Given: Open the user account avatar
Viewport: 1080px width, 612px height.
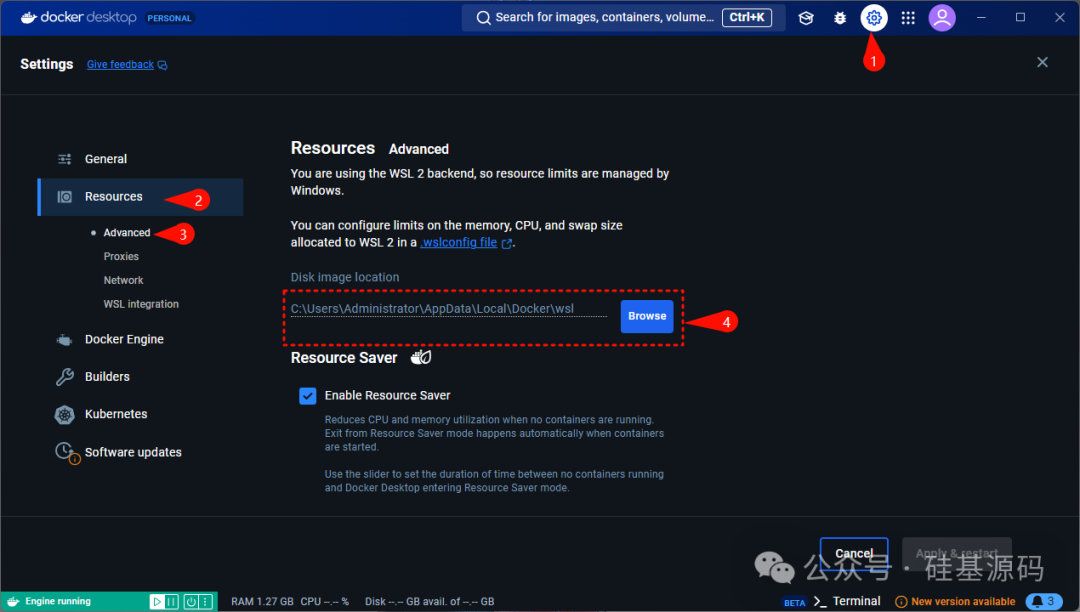Looking at the screenshot, I should pyautogui.click(x=942, y=18).
